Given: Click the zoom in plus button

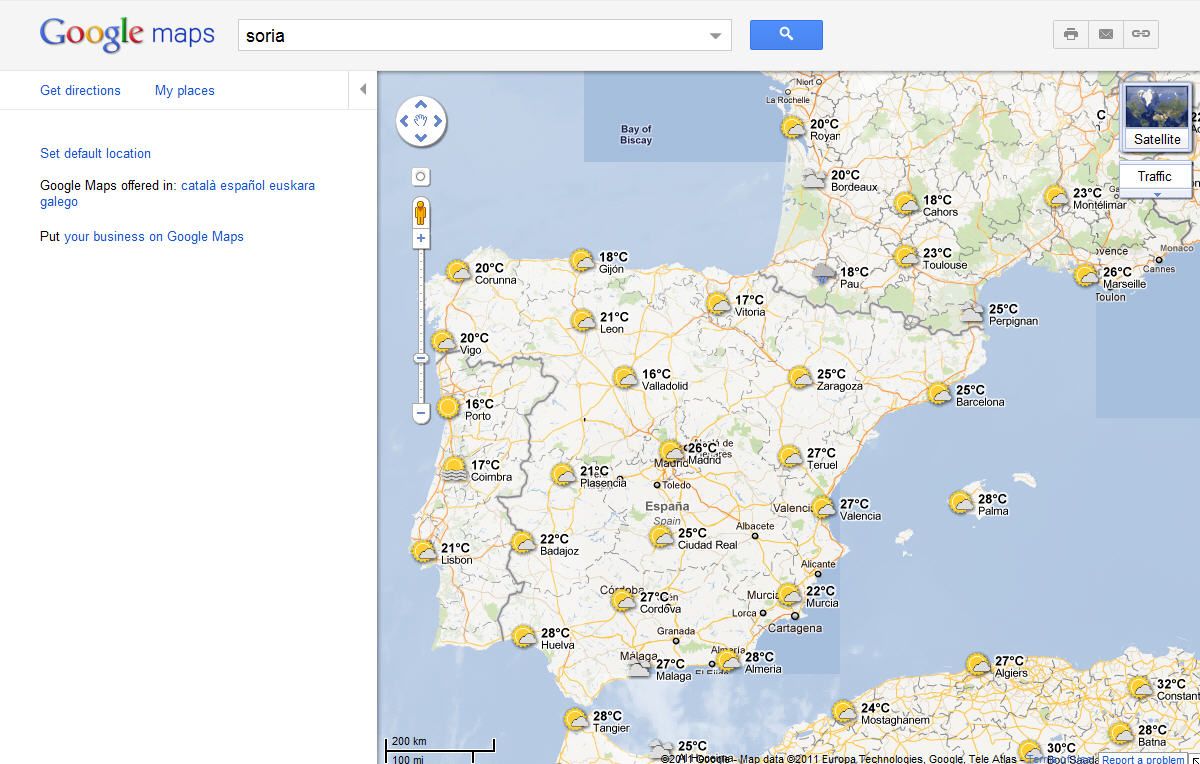Looking at the screenshot, I should (x=421, y=239).
